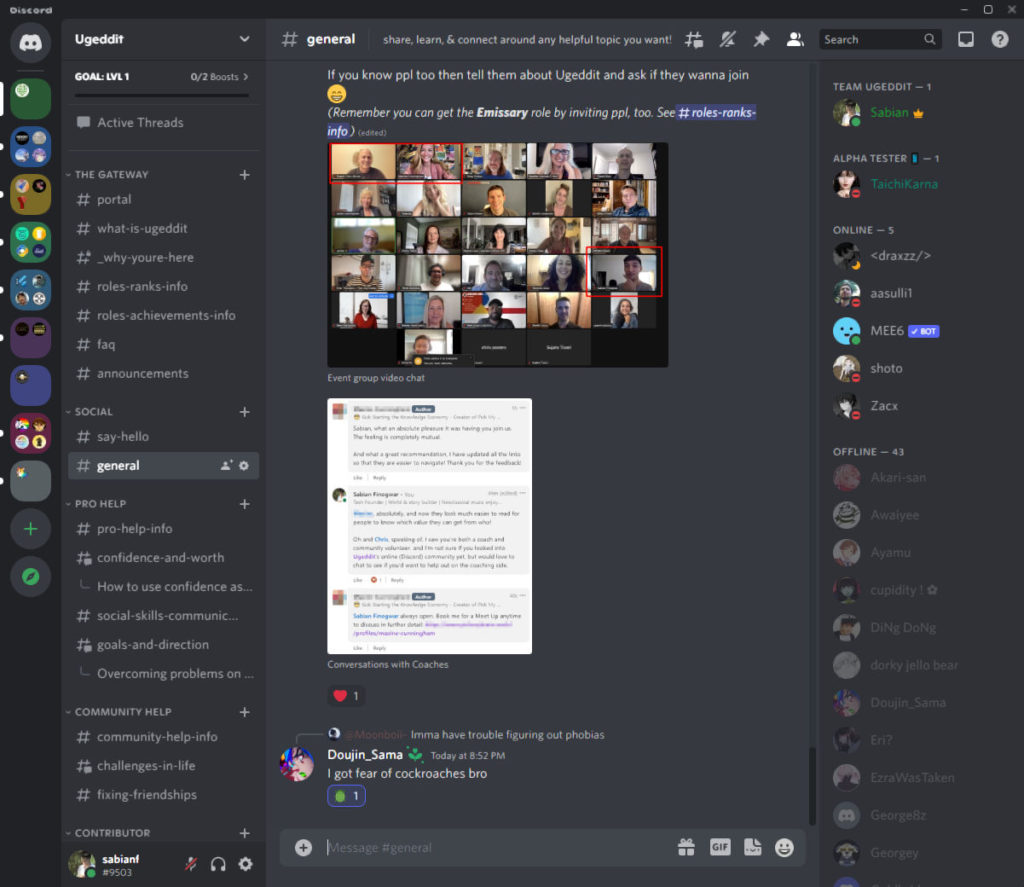The height and width of the screenshot is (887, 1024).
Task: Click Sabian in the member list
Action: (x=889, y=112)
